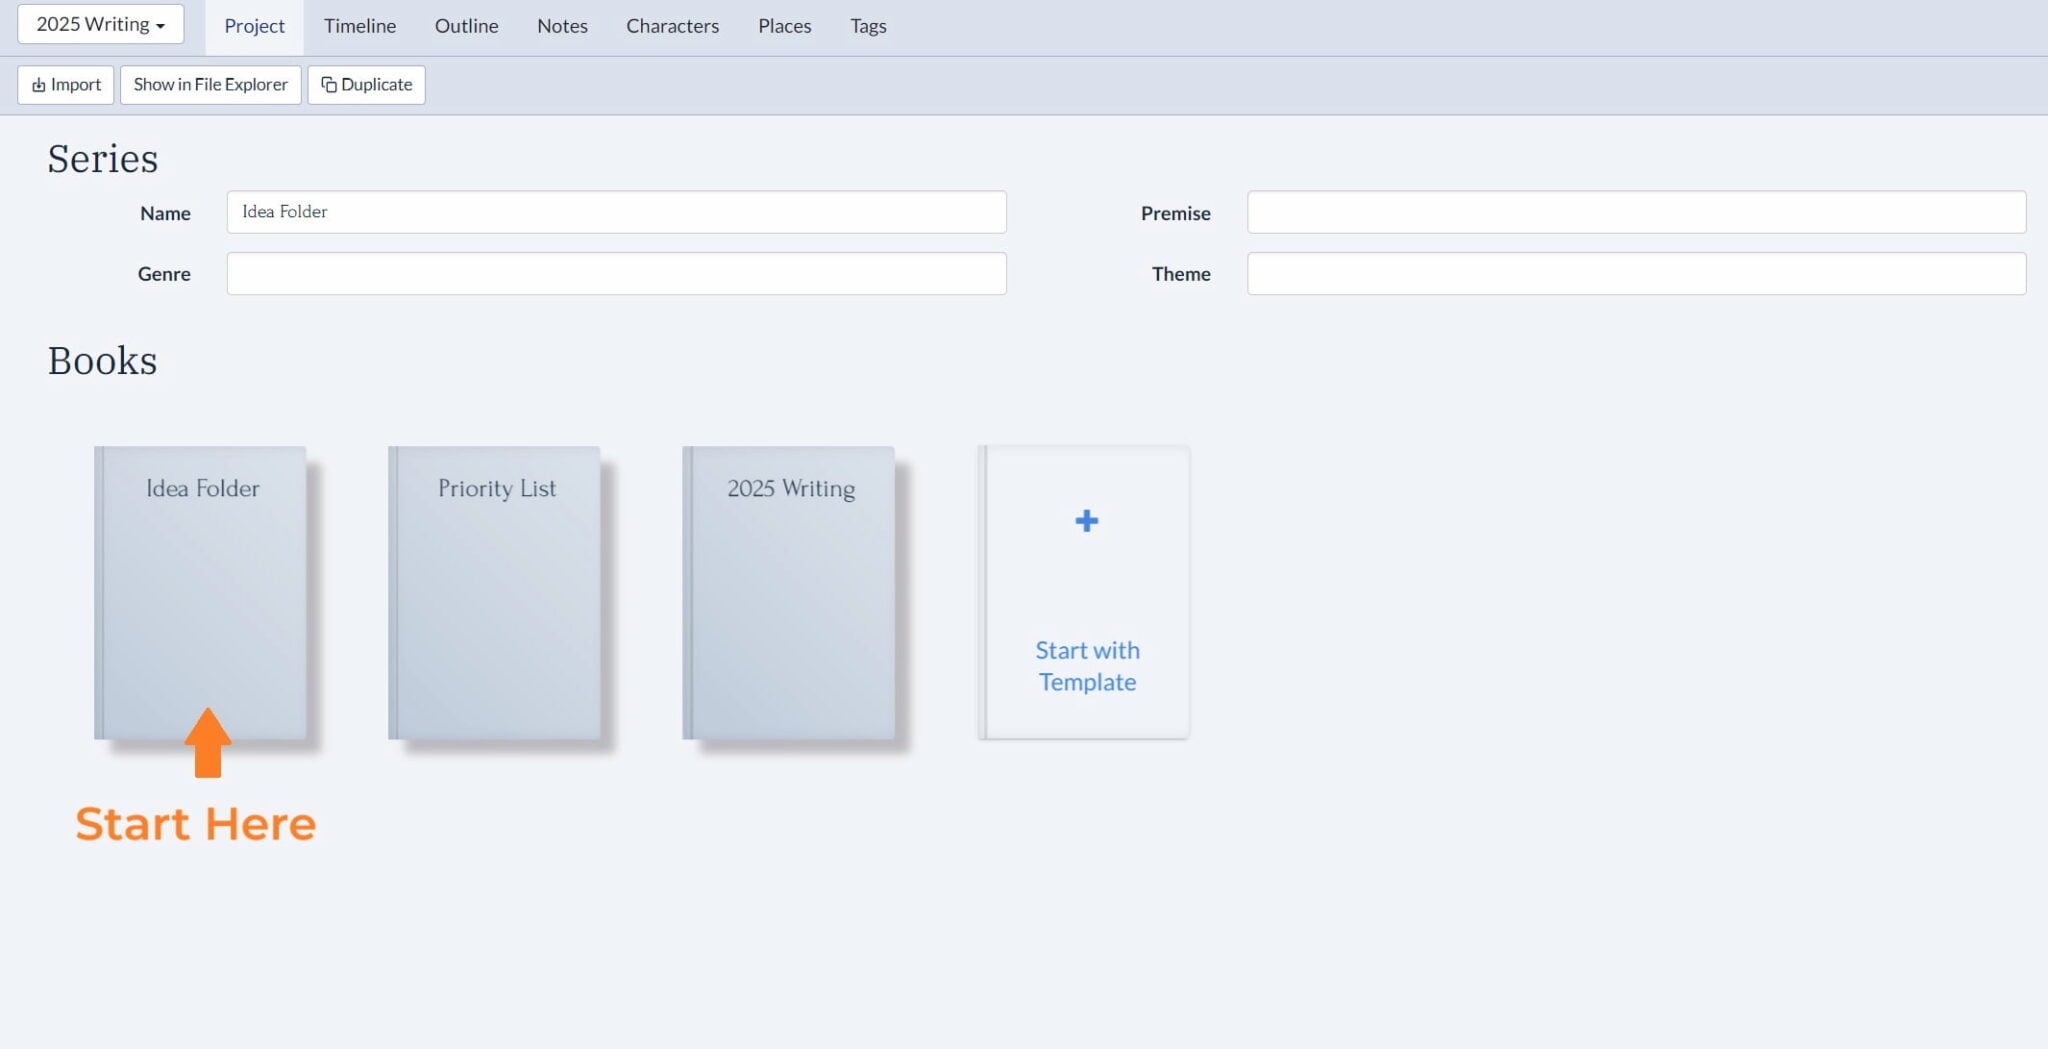Screen dimensions: 2048x1049
Task: Switch to the Places tab
Action: pyautogui.click(x=784, y=26)
